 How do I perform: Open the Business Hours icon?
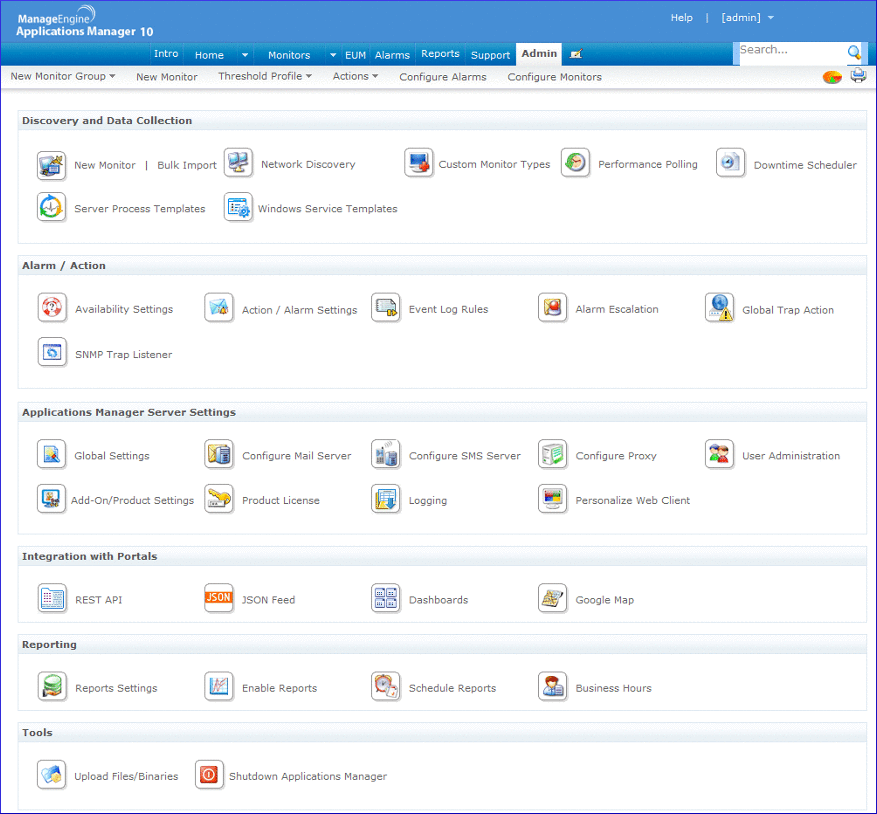553,687
